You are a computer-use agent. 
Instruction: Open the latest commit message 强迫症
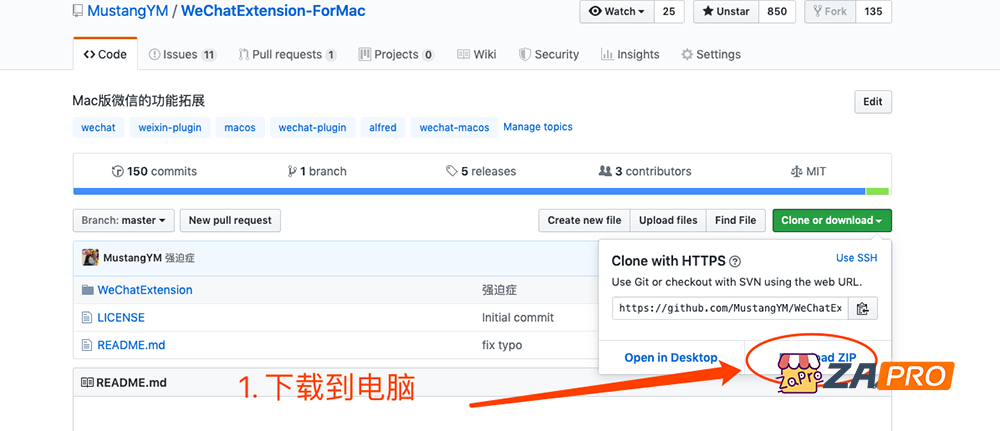point(180,258)
